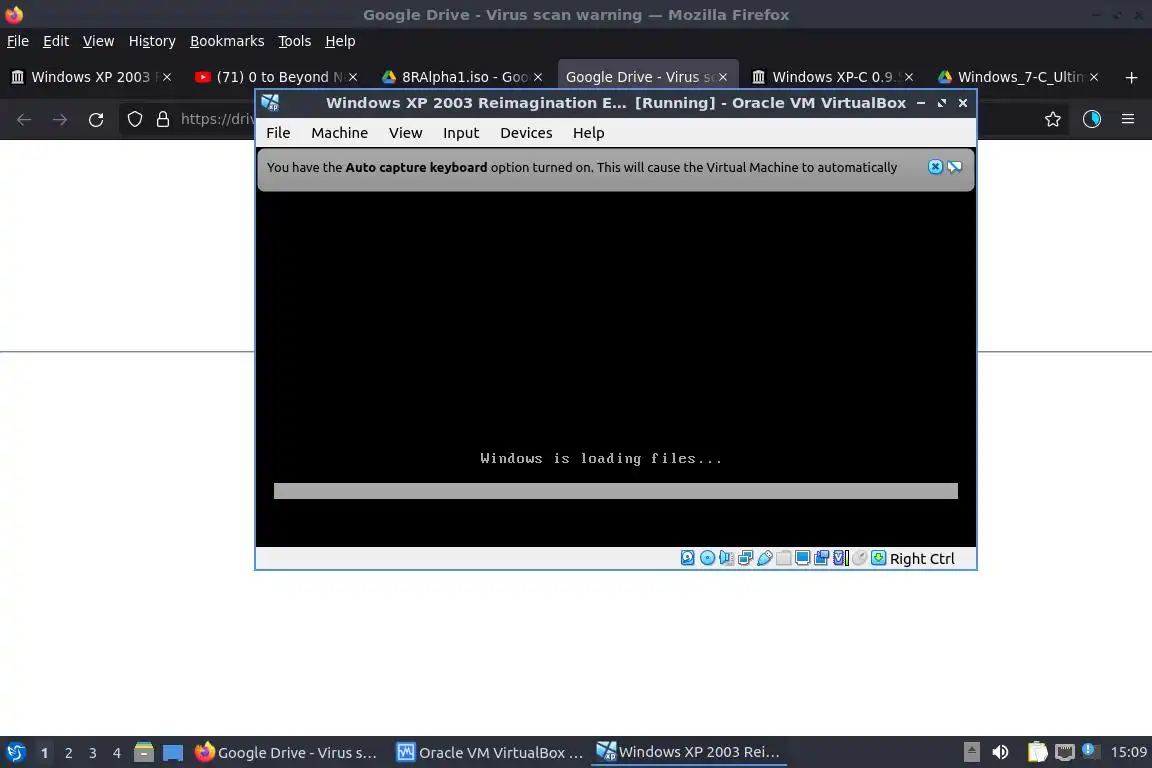Close the Windows XP-C 0.9 tab

pyautogui.click(x=909, y=76)
